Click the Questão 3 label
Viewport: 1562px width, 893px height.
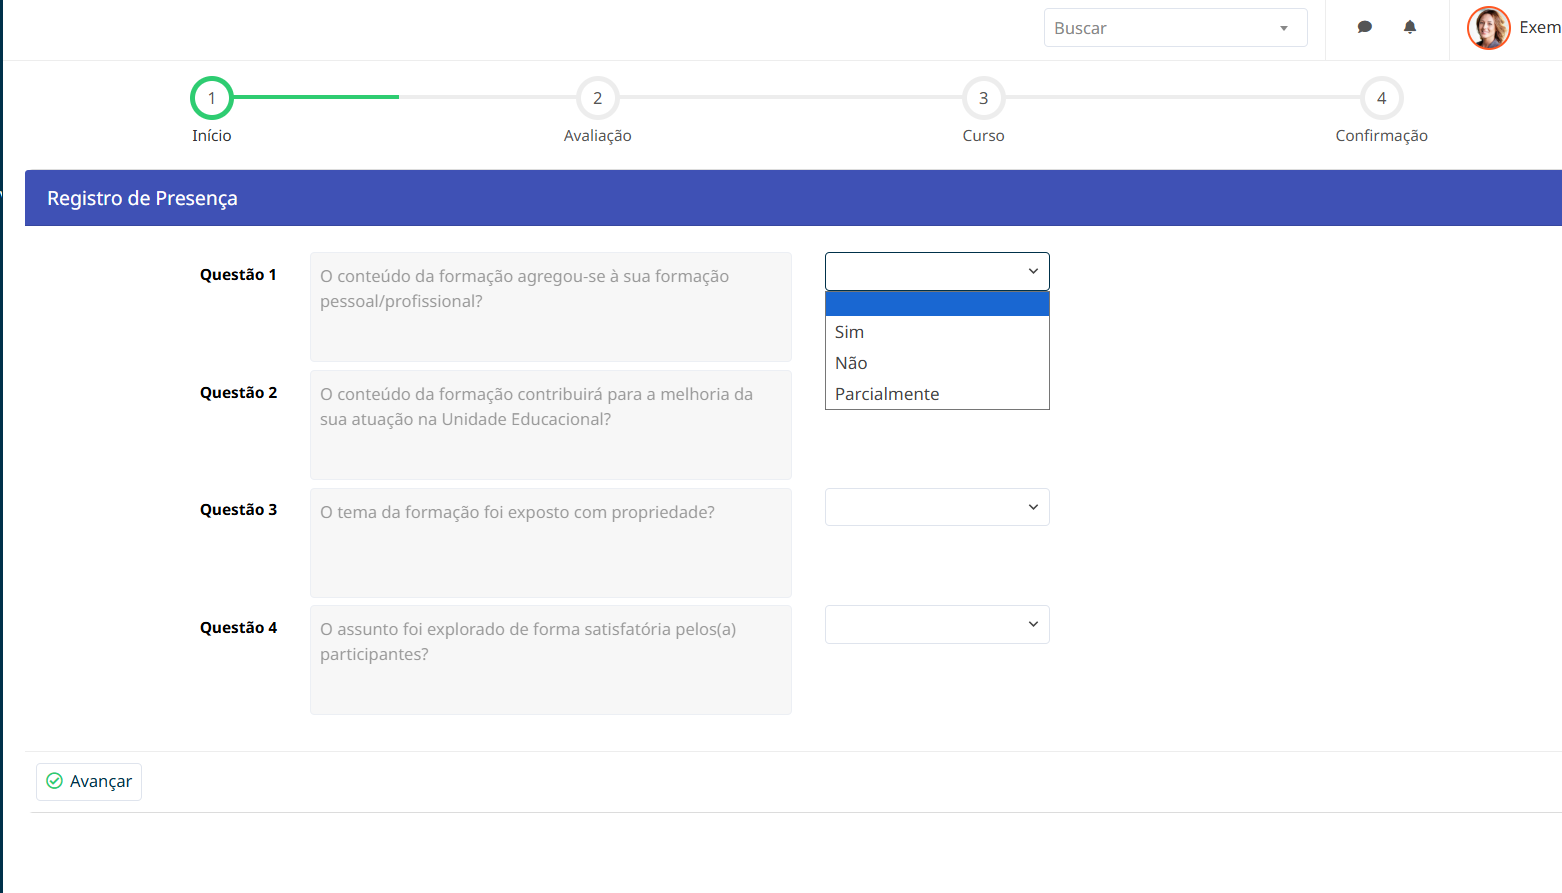(238, 510)
